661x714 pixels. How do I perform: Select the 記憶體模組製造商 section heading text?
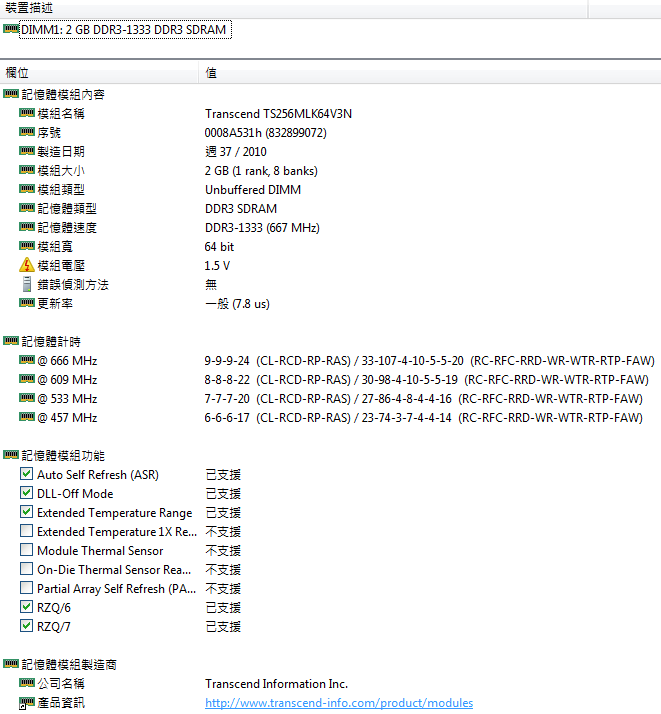69,665
